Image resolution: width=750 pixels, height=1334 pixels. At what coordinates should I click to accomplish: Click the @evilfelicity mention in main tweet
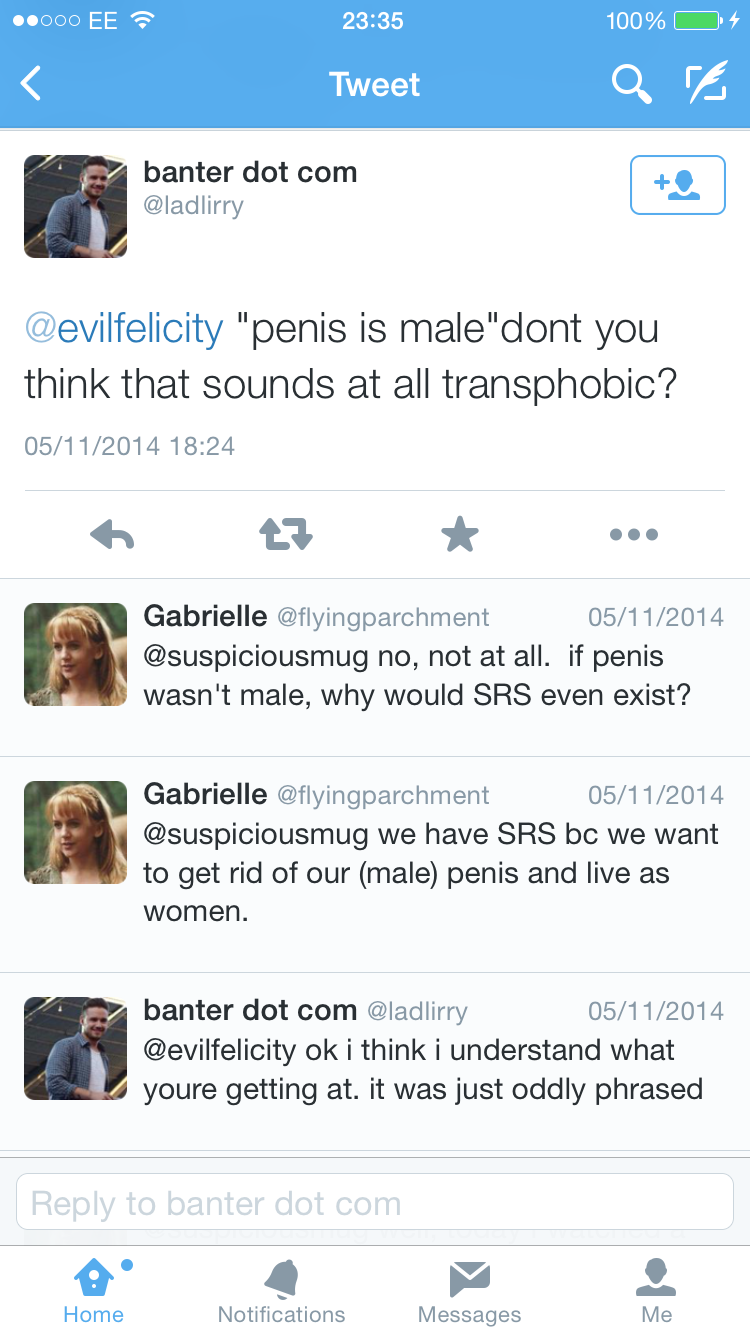point(124,329)
